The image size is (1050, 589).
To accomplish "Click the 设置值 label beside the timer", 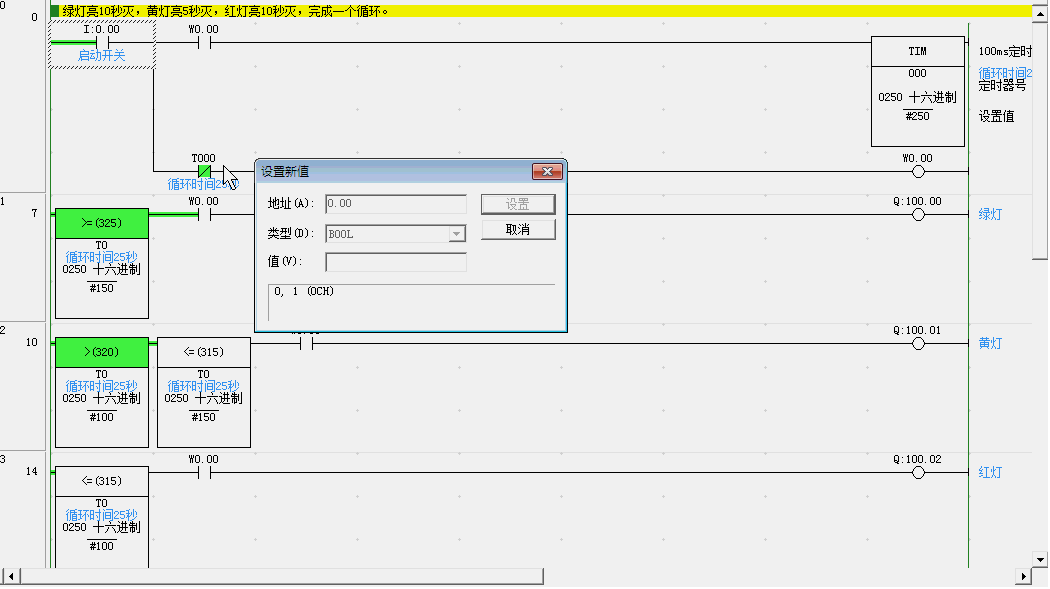I will point(996,116).
